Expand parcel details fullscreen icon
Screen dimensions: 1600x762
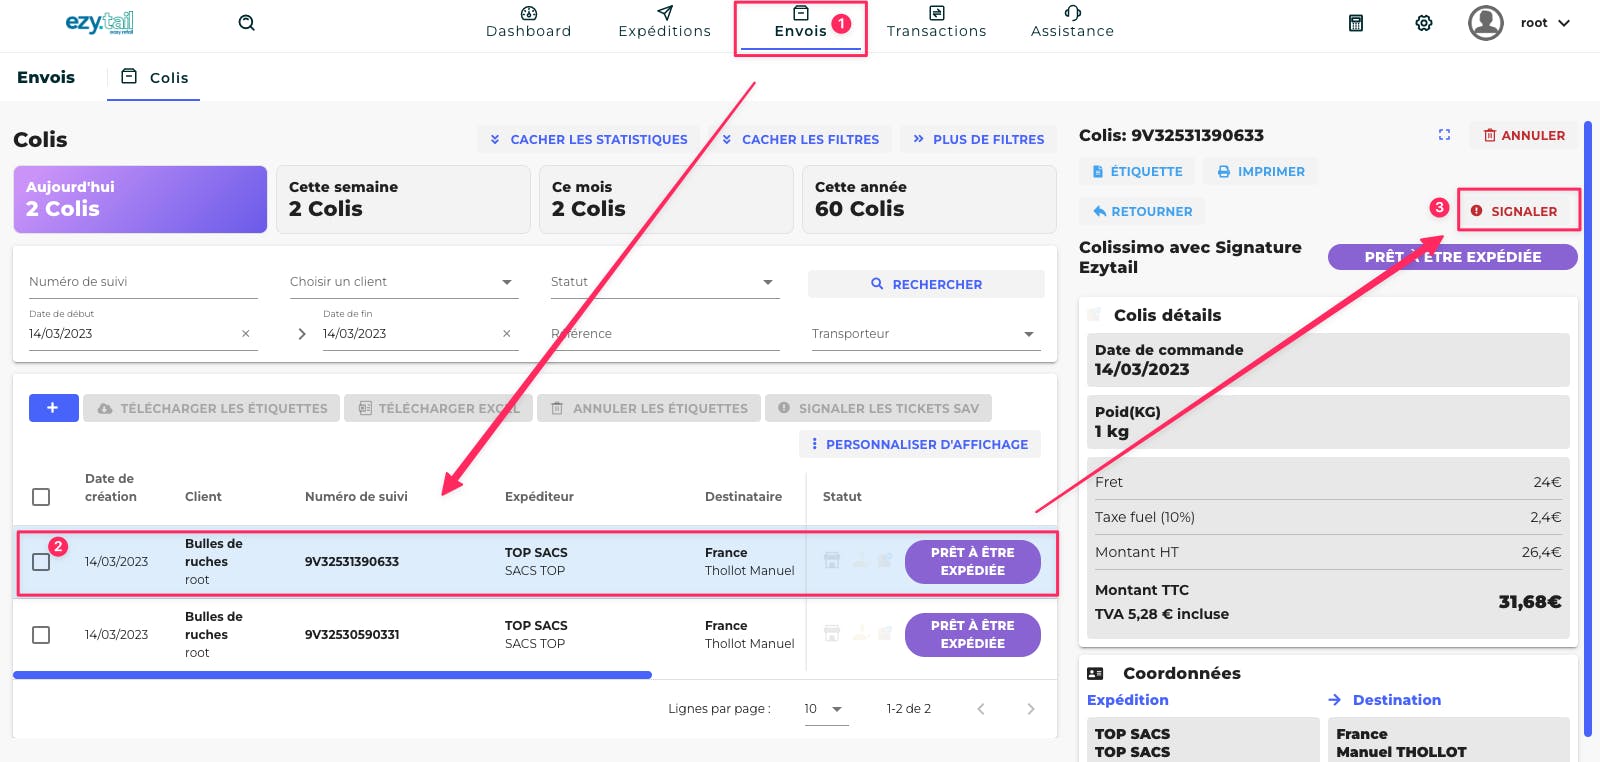coord(1444,135)
